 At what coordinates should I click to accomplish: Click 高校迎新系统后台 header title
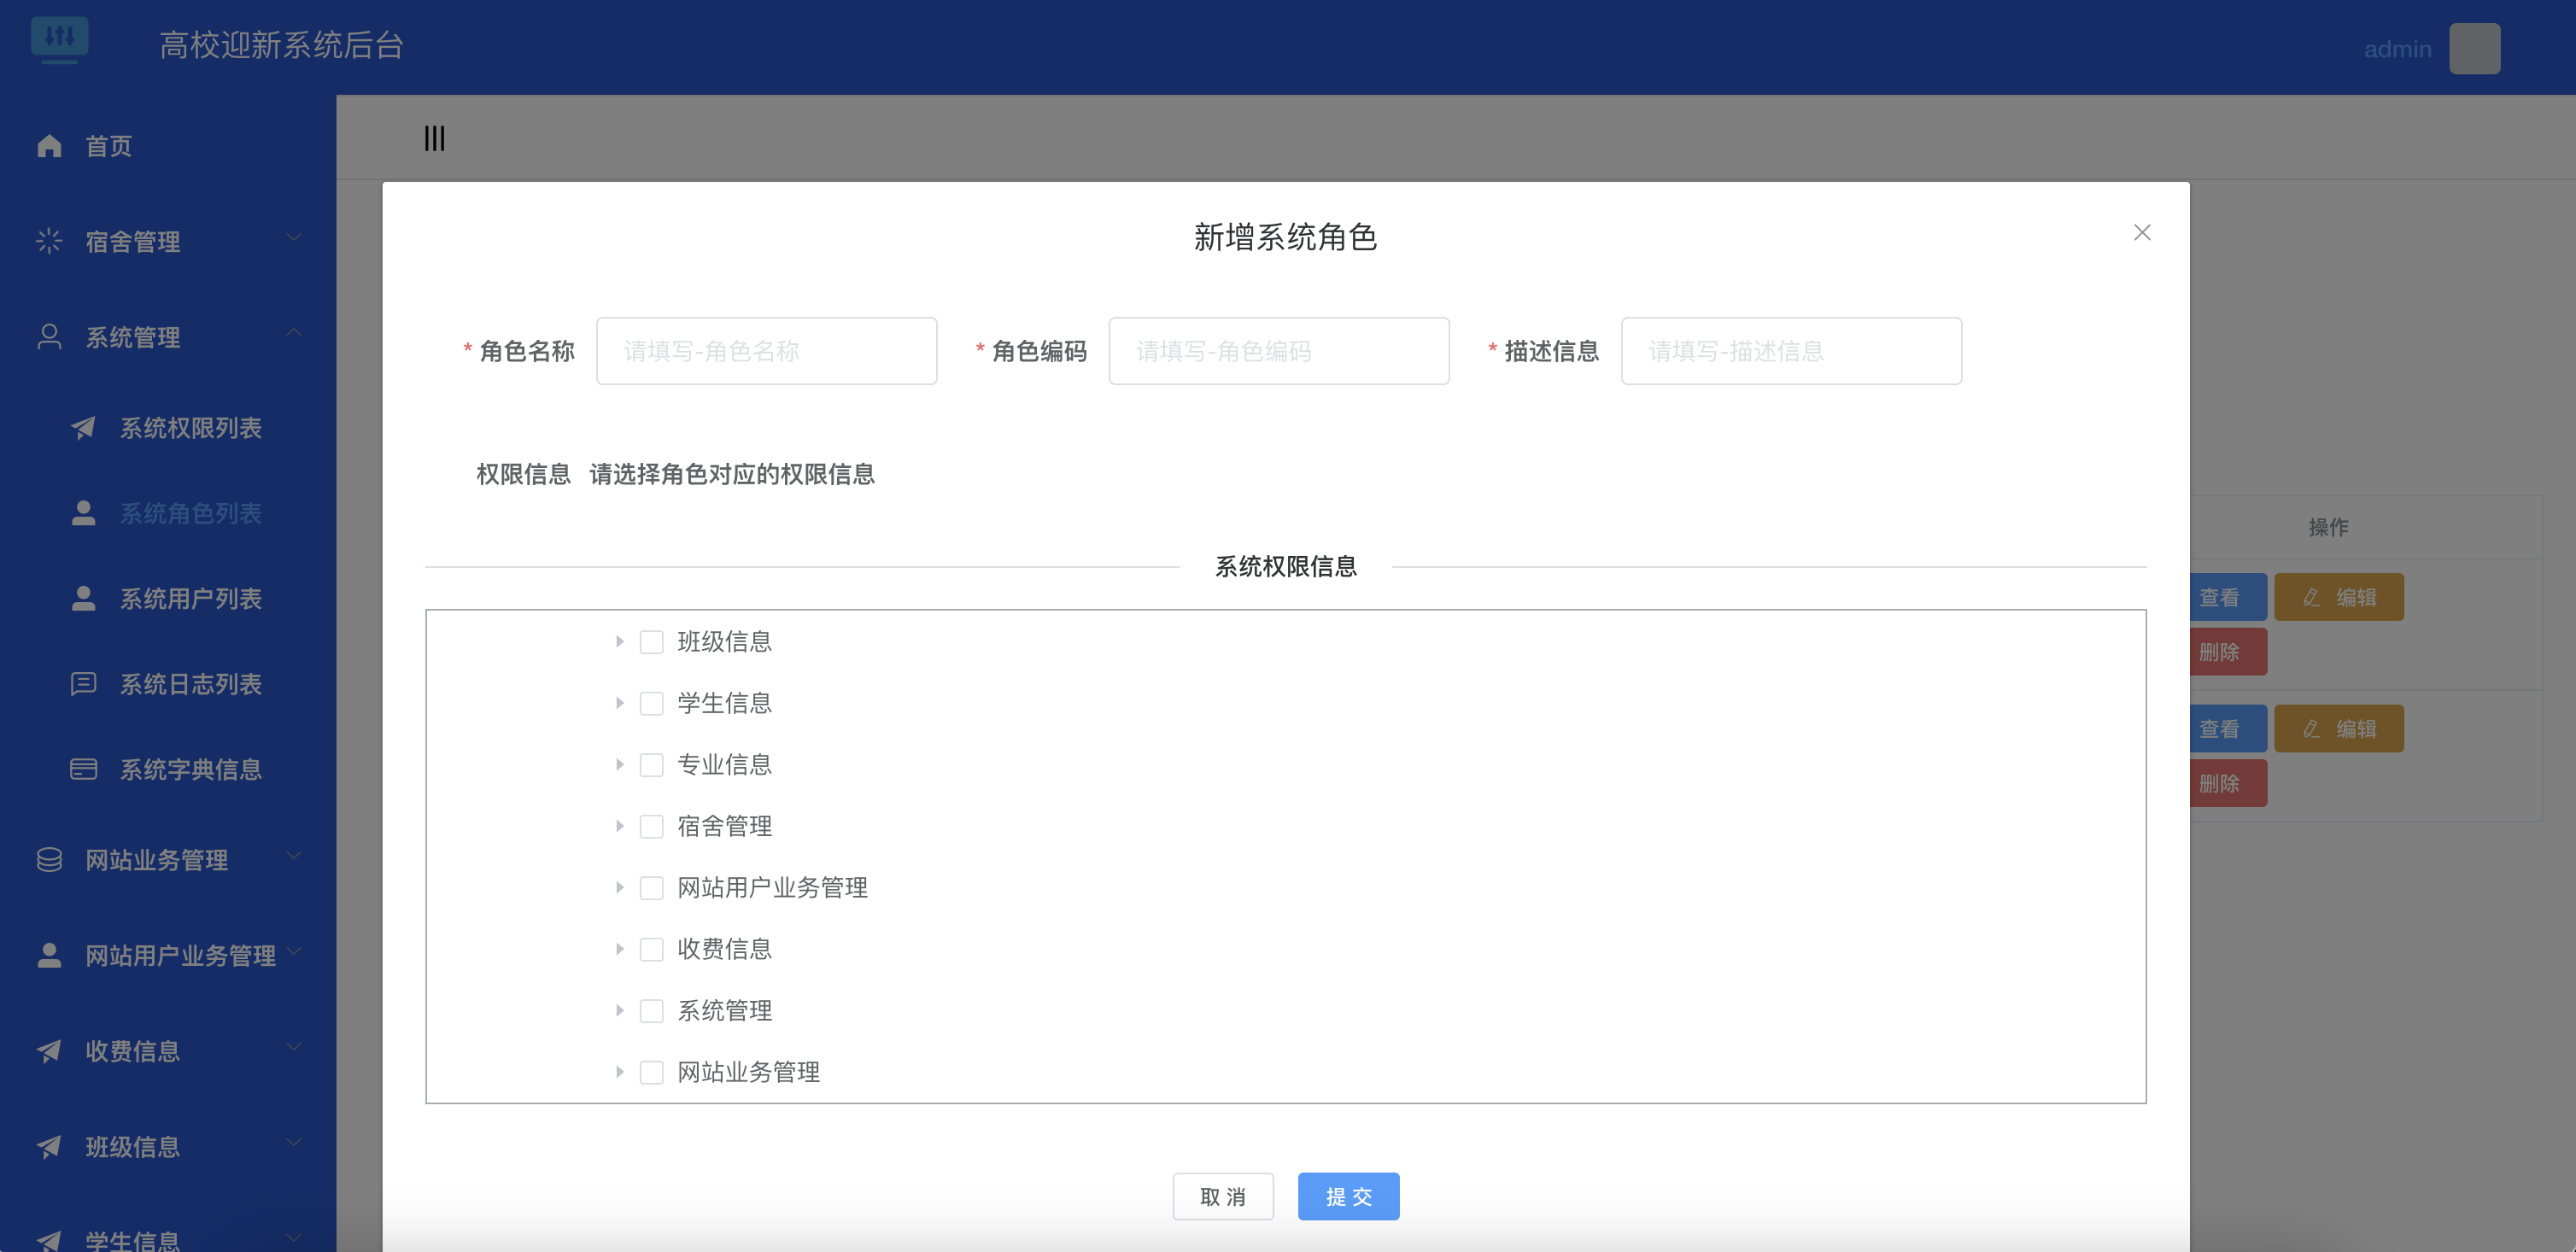point(281,45)
